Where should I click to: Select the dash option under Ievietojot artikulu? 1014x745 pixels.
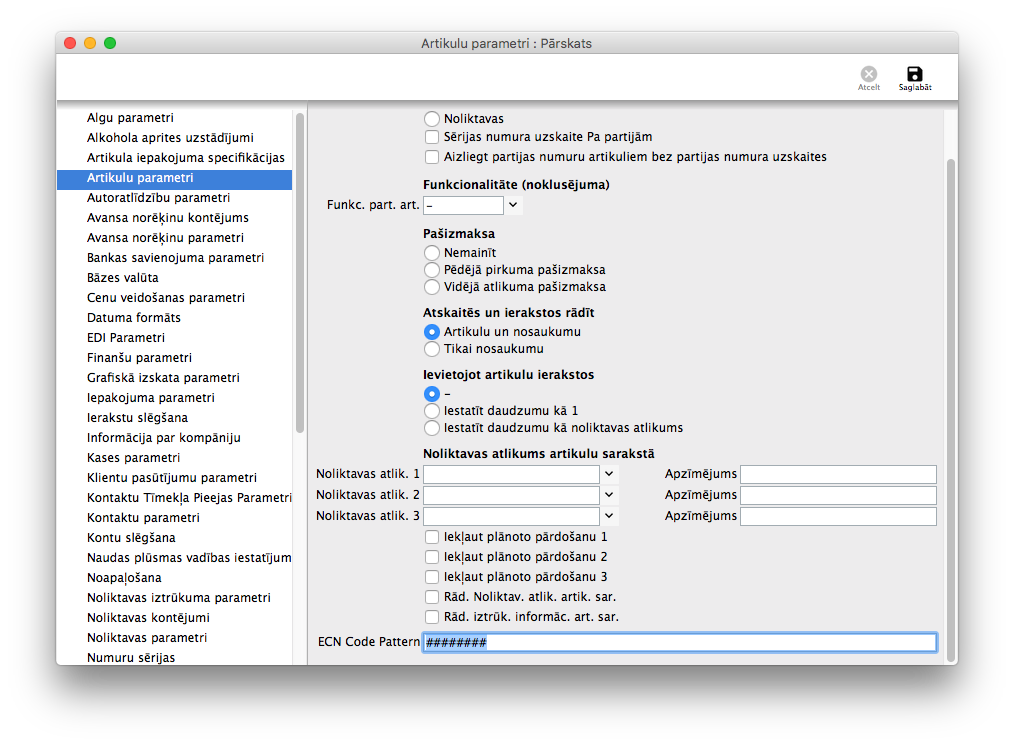point(432,394)
